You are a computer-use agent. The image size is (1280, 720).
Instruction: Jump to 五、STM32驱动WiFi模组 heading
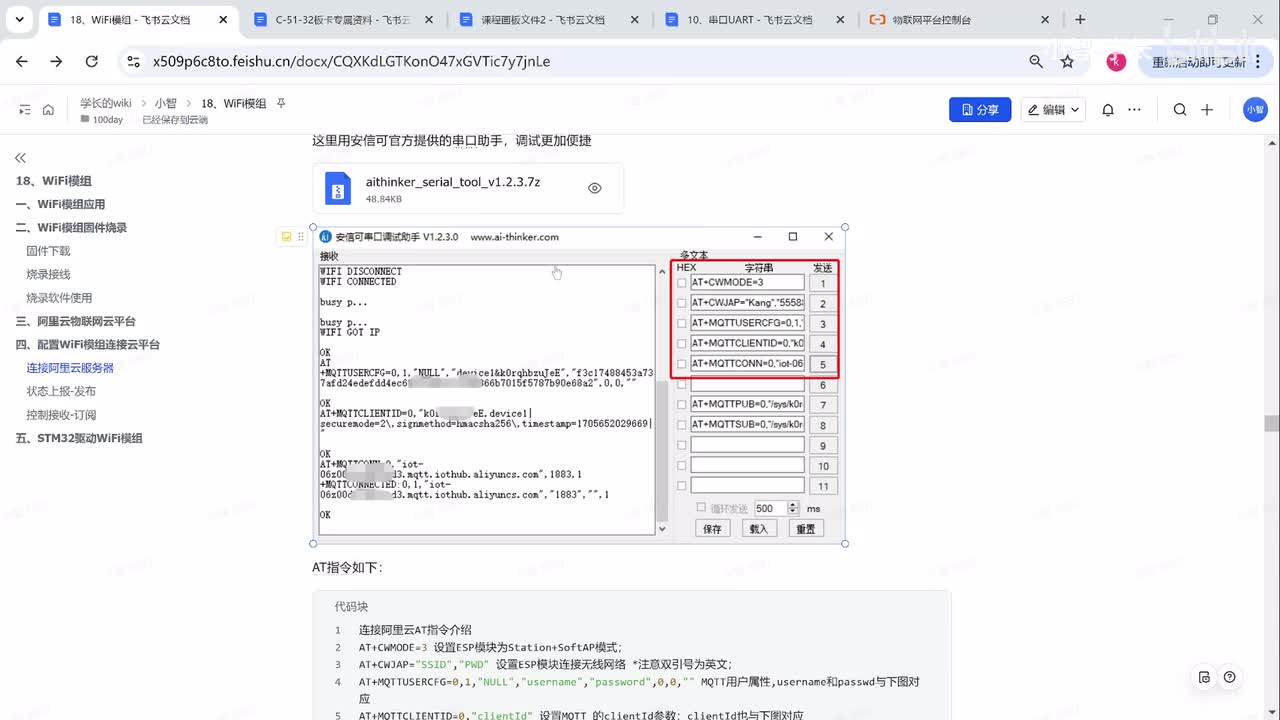pos(79,438)
